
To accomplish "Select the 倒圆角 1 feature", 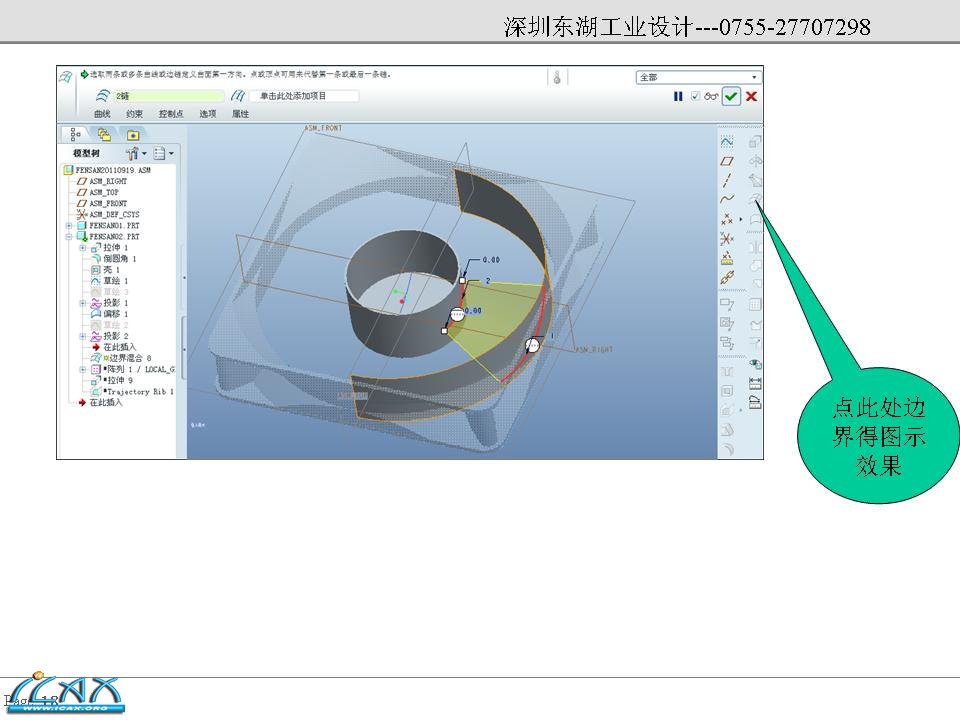I will point(113,259).
